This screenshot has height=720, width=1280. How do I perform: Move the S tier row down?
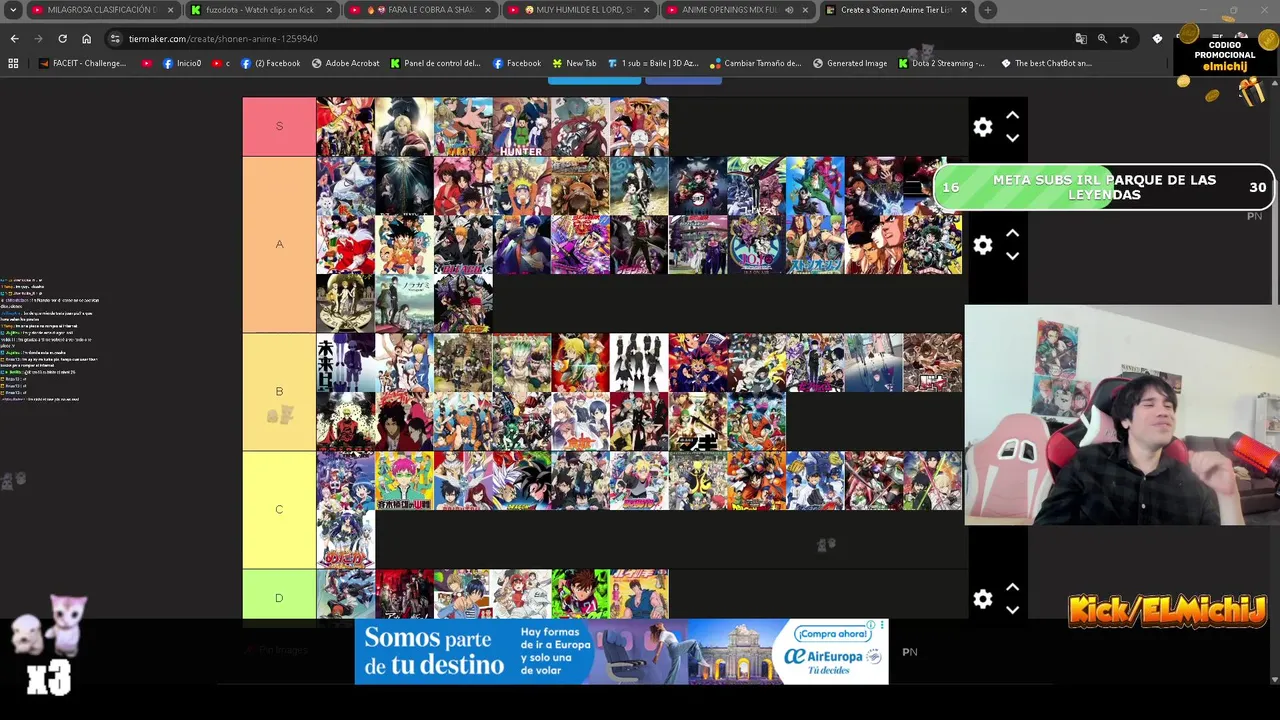point(1012,138)
